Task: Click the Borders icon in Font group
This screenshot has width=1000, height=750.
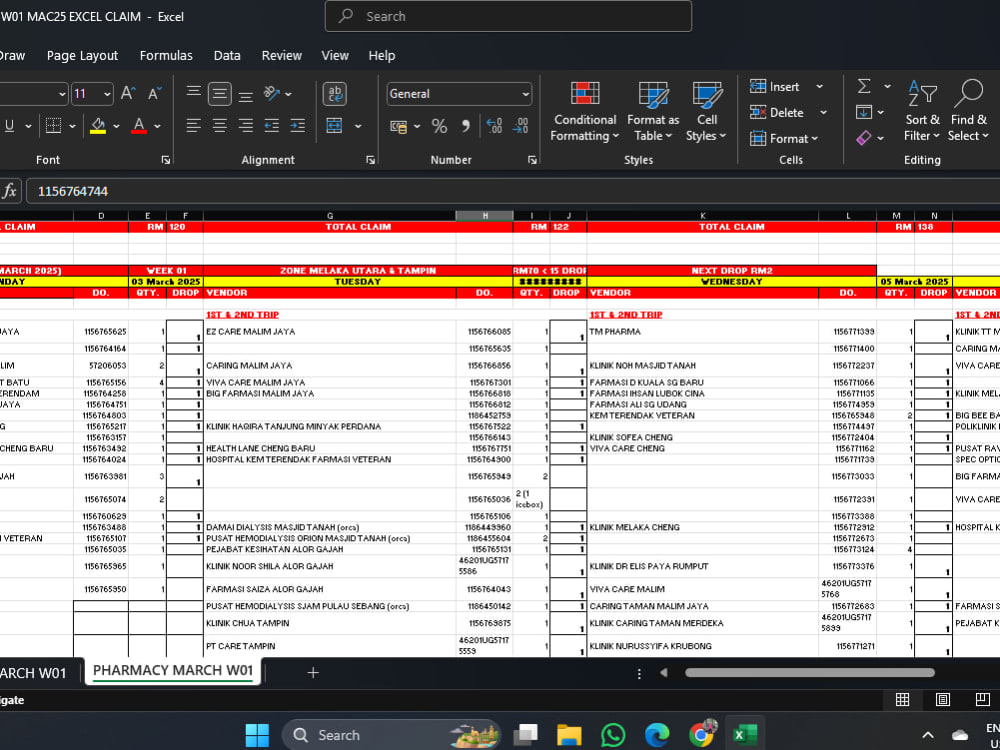Action: pyautogui.click(x=54, y=126)
